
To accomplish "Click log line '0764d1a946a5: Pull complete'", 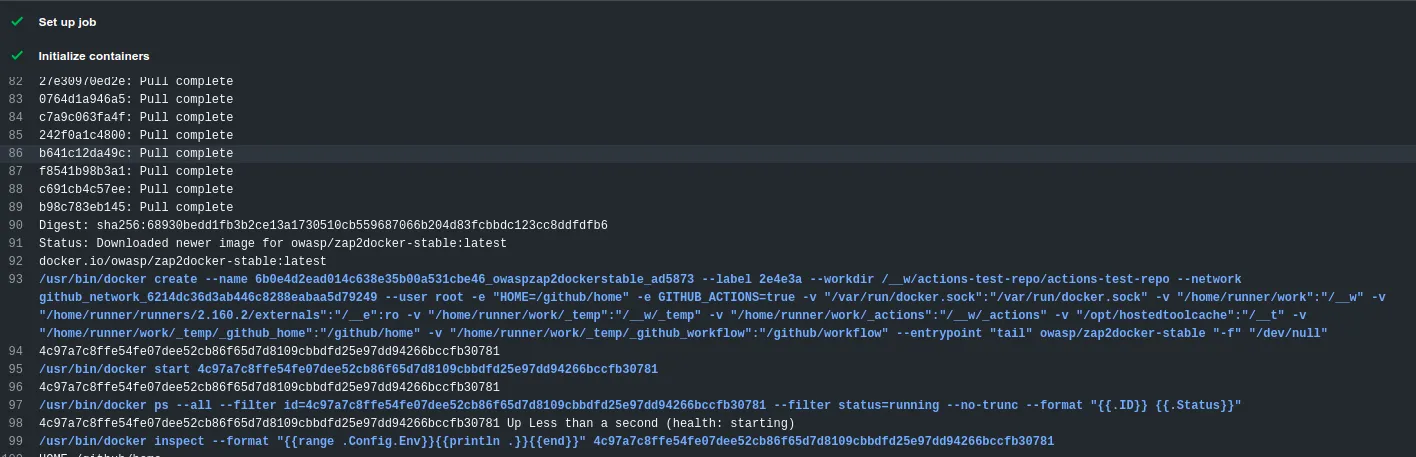I will pyautogui.click(x=136, y=99).
